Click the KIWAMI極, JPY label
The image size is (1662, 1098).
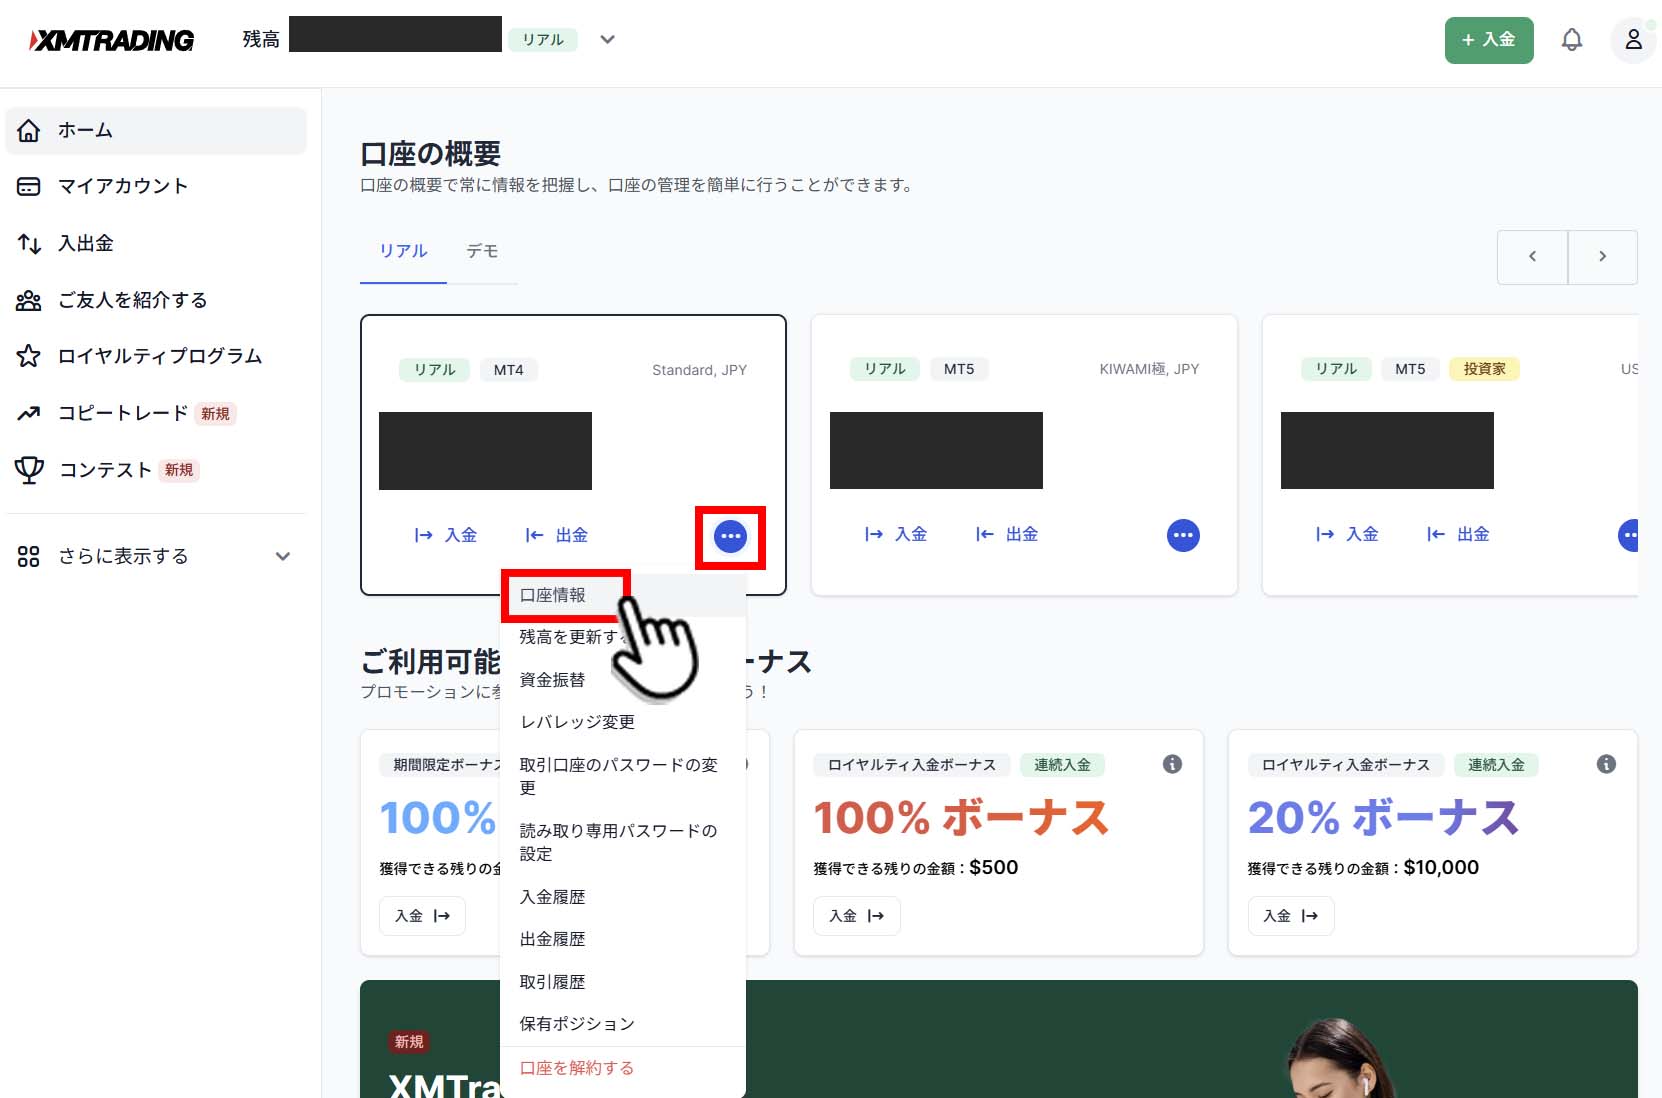click(x=1149, y=369)
